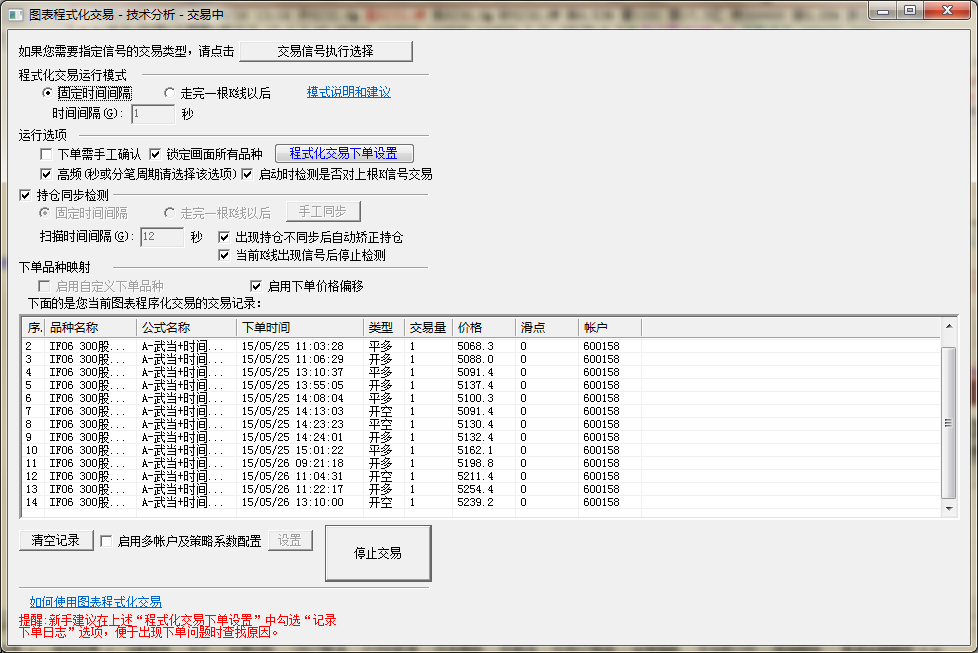Open 如何使用图表程式化交易 help link

95,602
